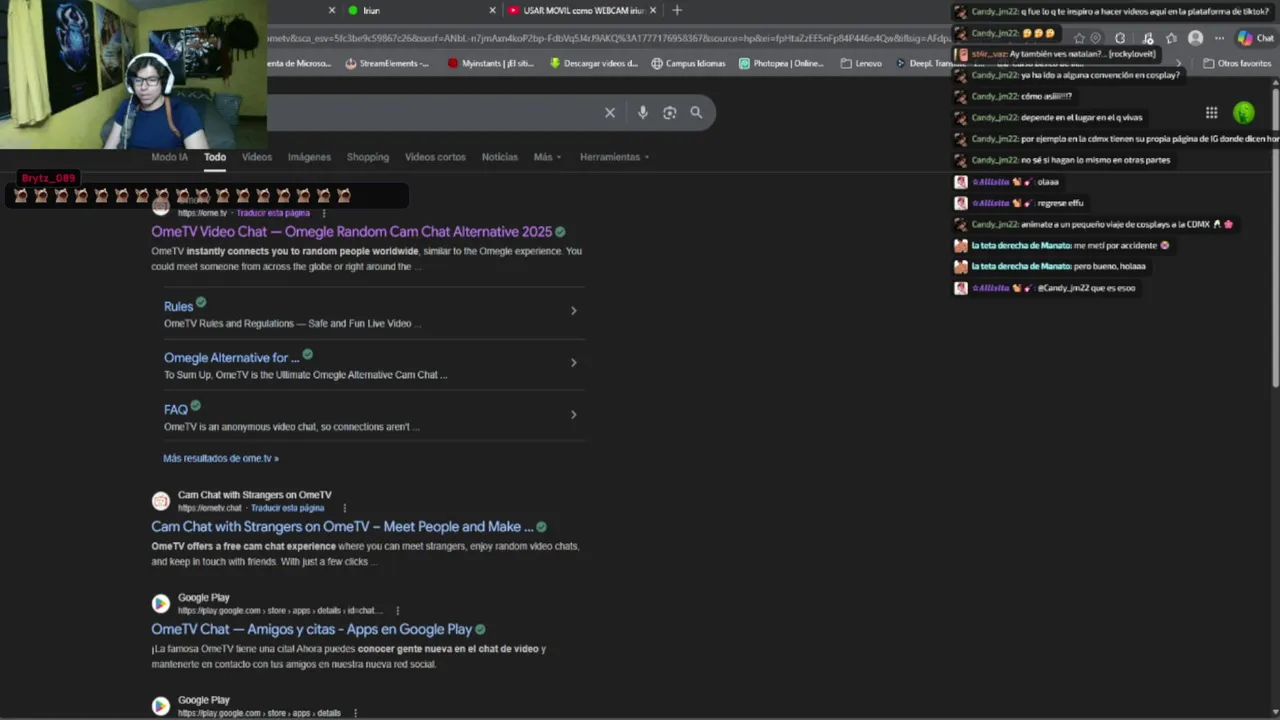Screen dimensions: 1280x720
Task: Switch to Shopping results tab
Action: [x=367, y=157]
